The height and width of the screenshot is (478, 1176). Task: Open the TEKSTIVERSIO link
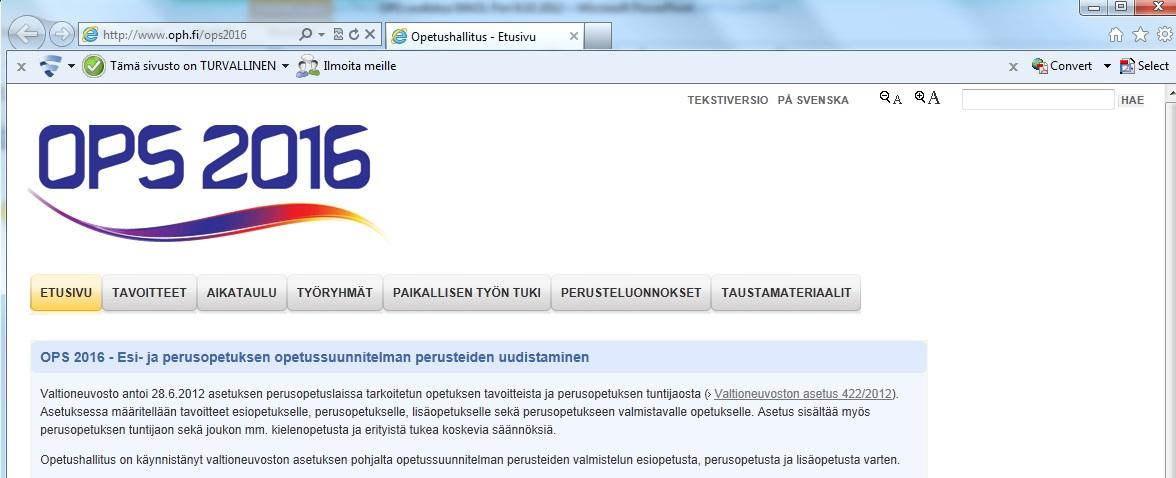(x=728, y=100)
